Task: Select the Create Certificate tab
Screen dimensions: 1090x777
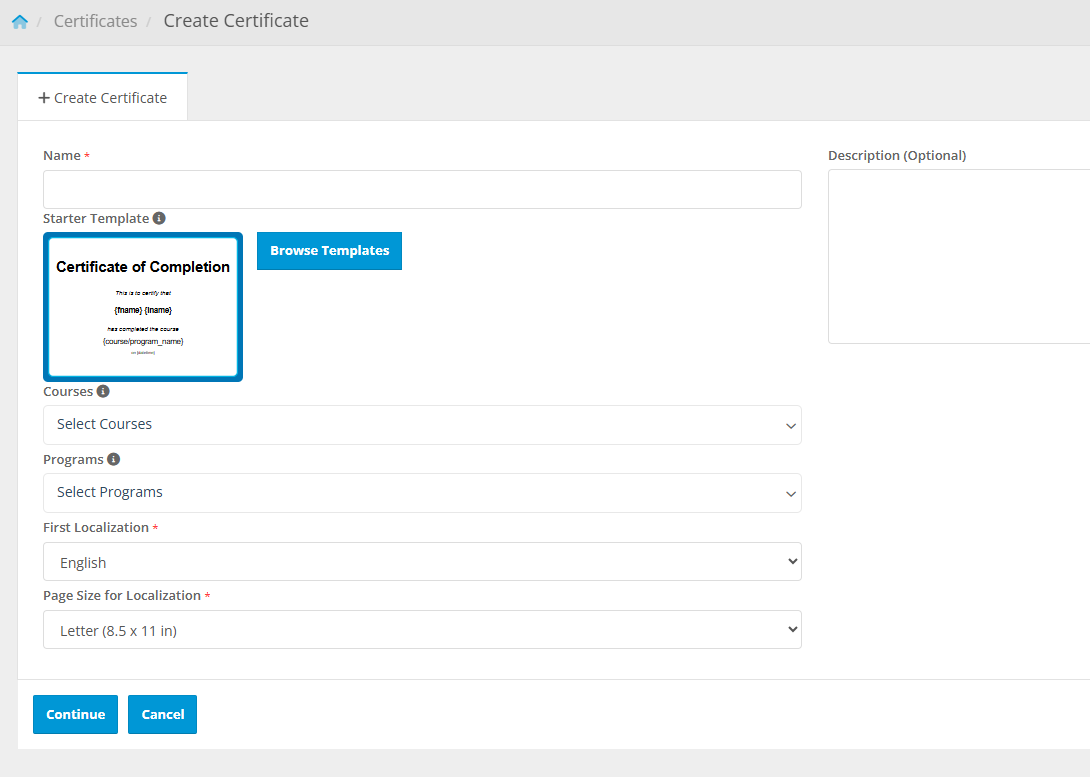Action: pyautogui.click(x=102, y=97)
